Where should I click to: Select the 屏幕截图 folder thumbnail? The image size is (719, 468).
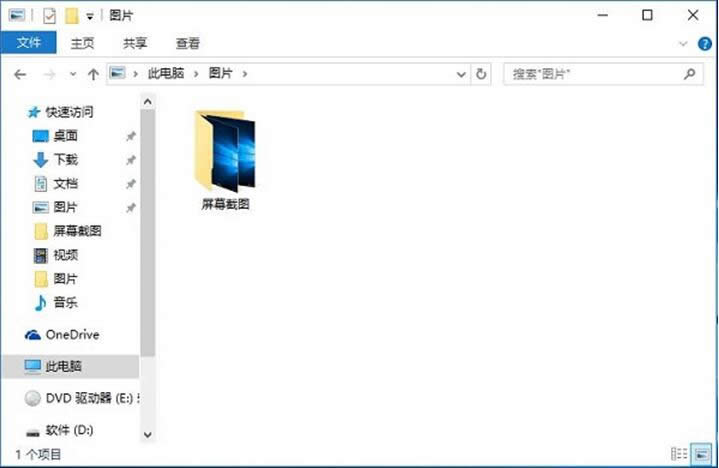[x=225, y=151]
